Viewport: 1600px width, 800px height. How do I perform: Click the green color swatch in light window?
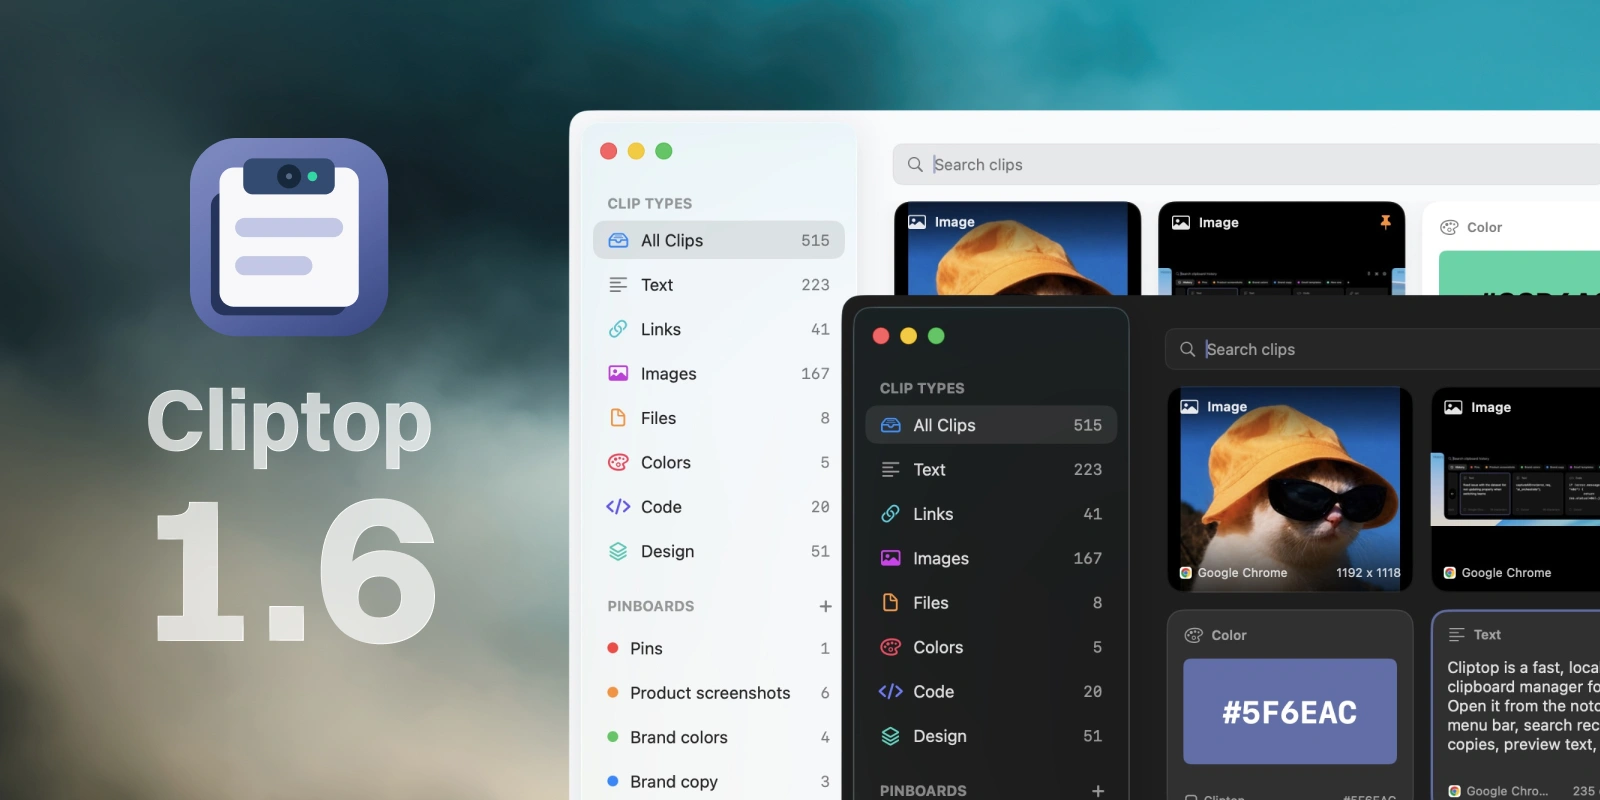pyautogui.click(x=1519, y=273)
